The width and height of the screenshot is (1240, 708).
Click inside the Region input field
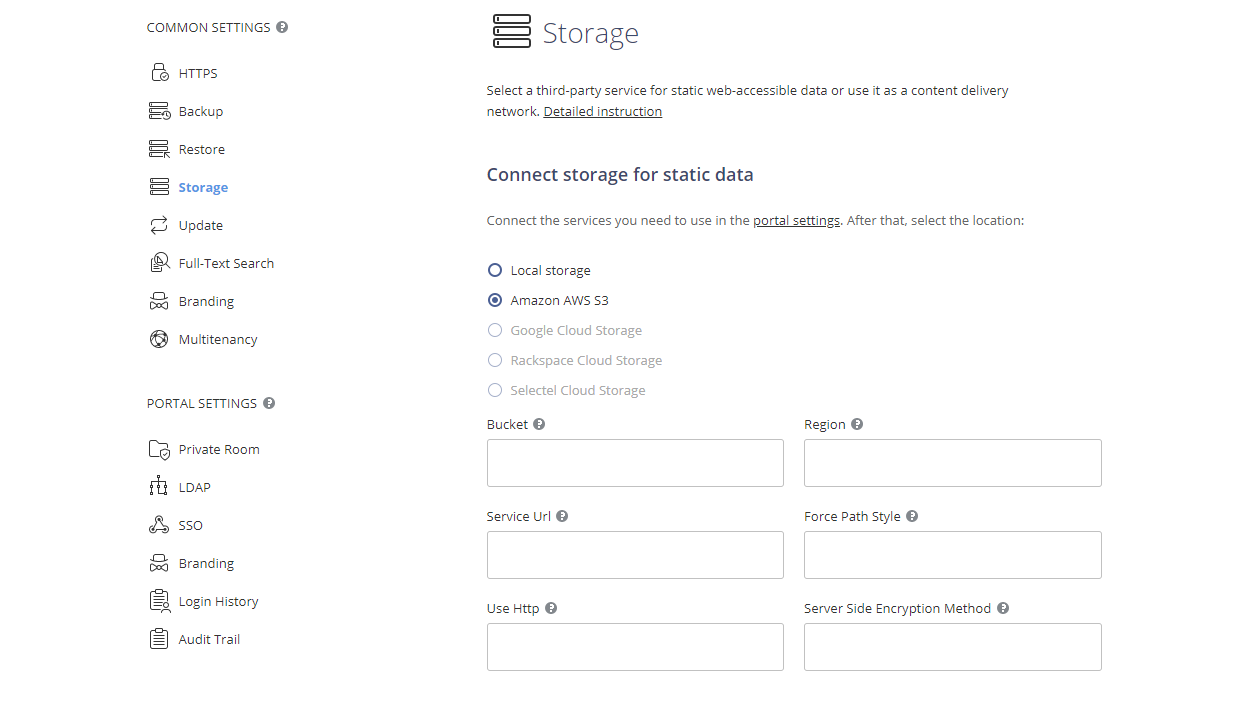pyautogui.click(x=952, y=462)
